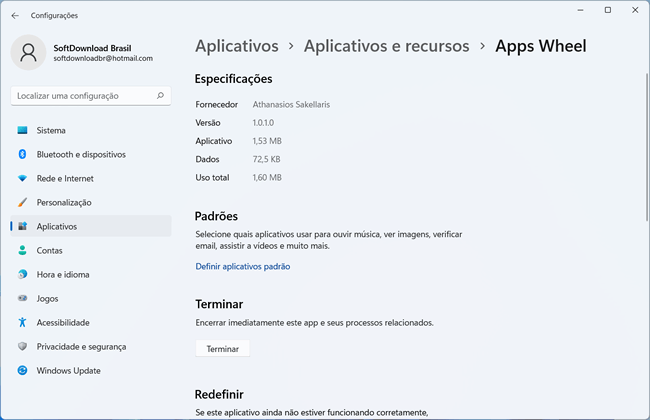
Task: Select Aplicativos in the left navigation
Action: [57, 227]
